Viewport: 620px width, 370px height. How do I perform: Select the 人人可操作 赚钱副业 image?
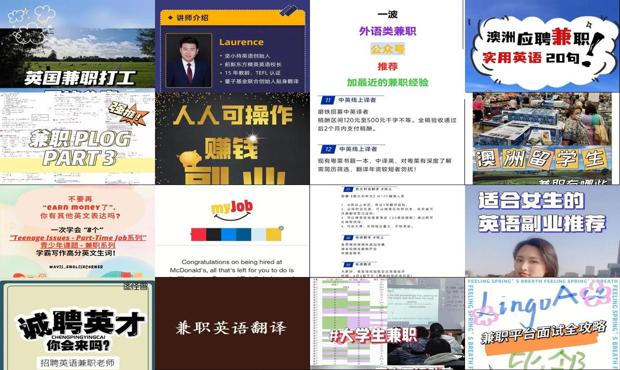click(x=232, y=138)
